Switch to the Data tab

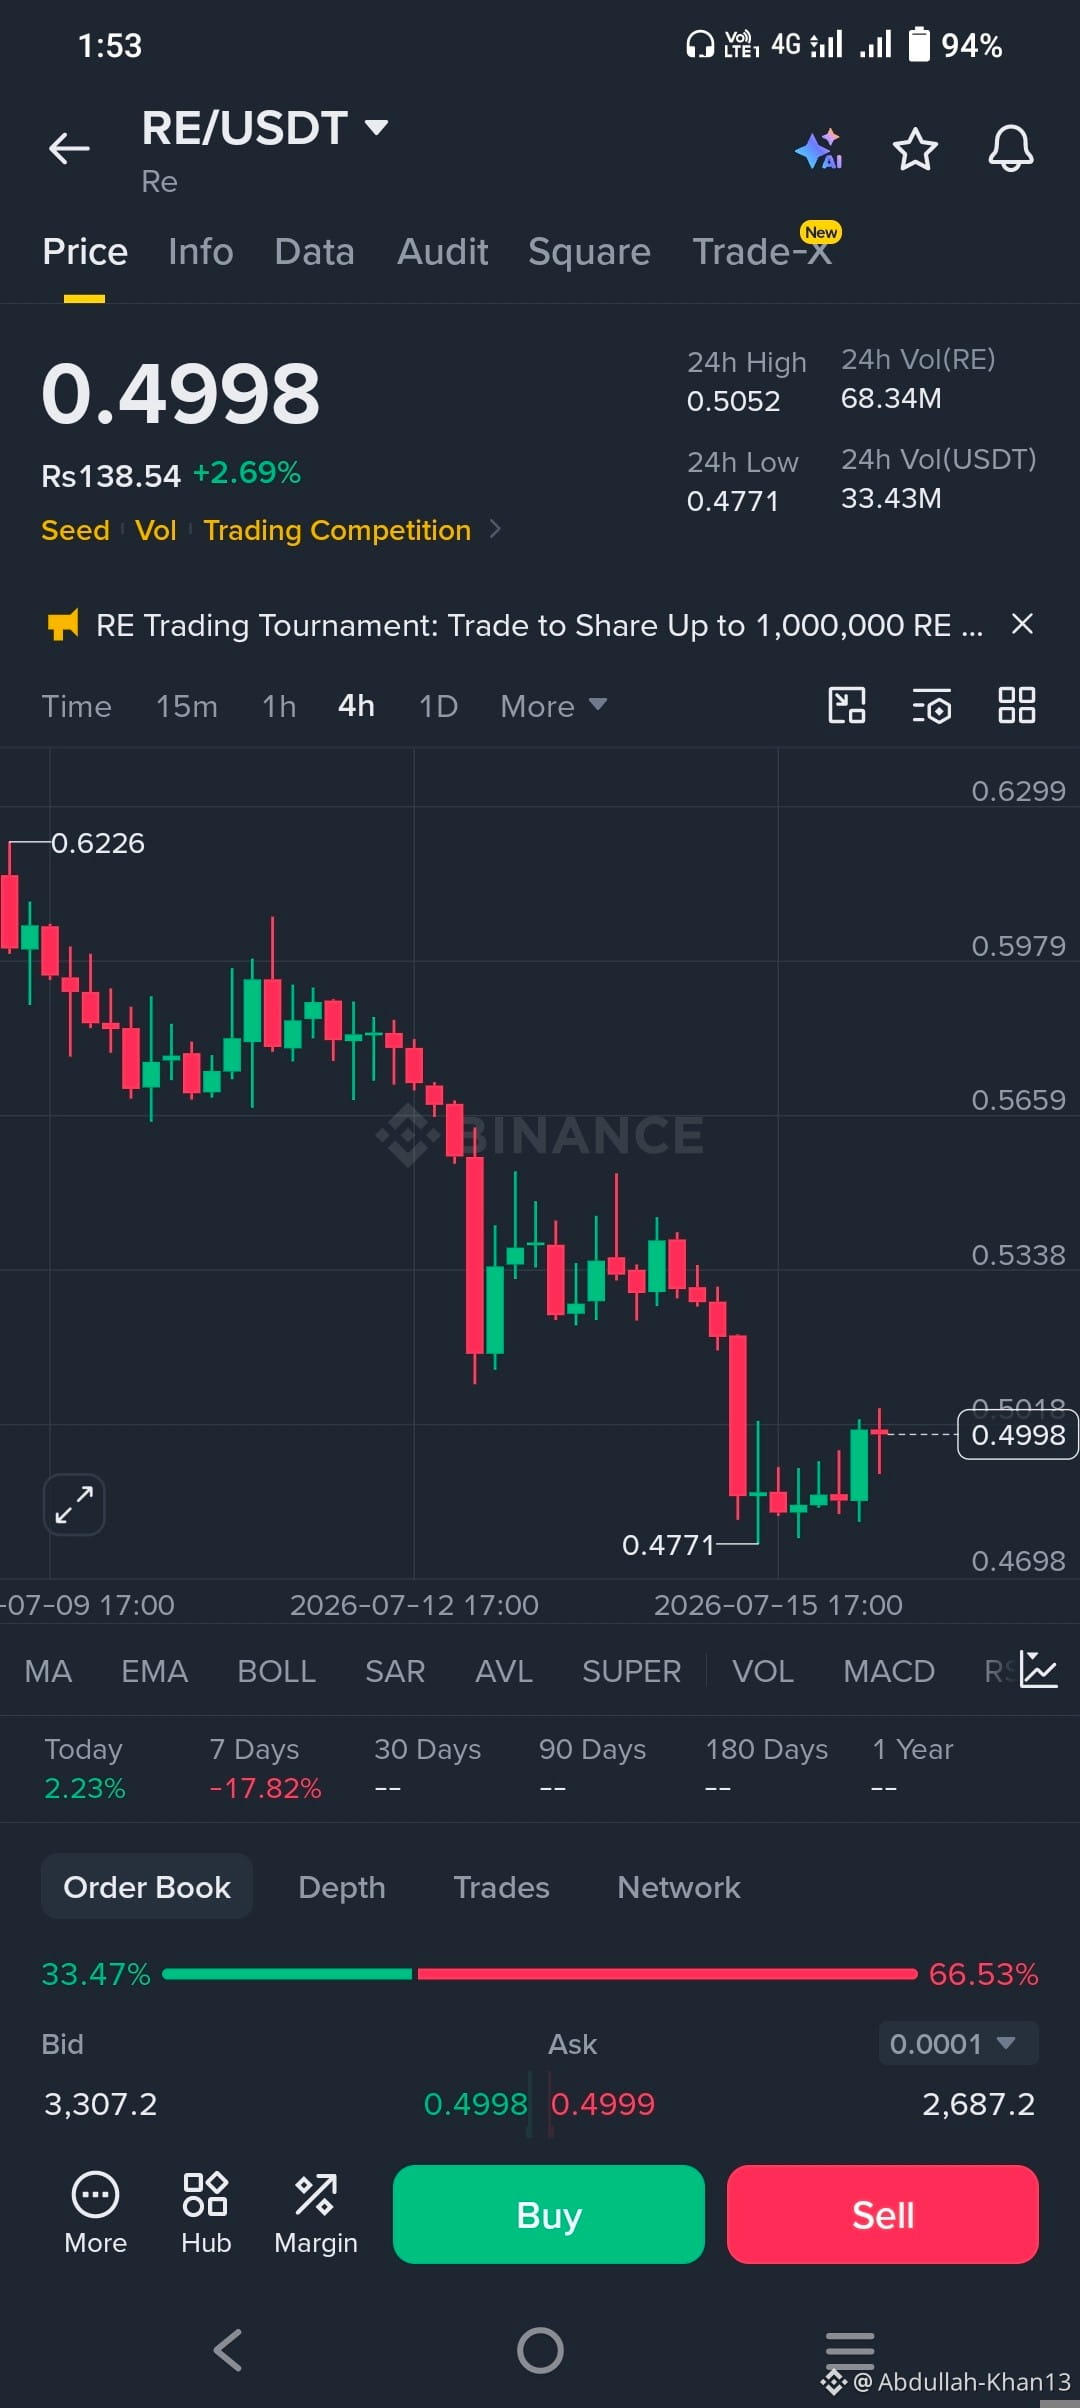tap(314, 252)
